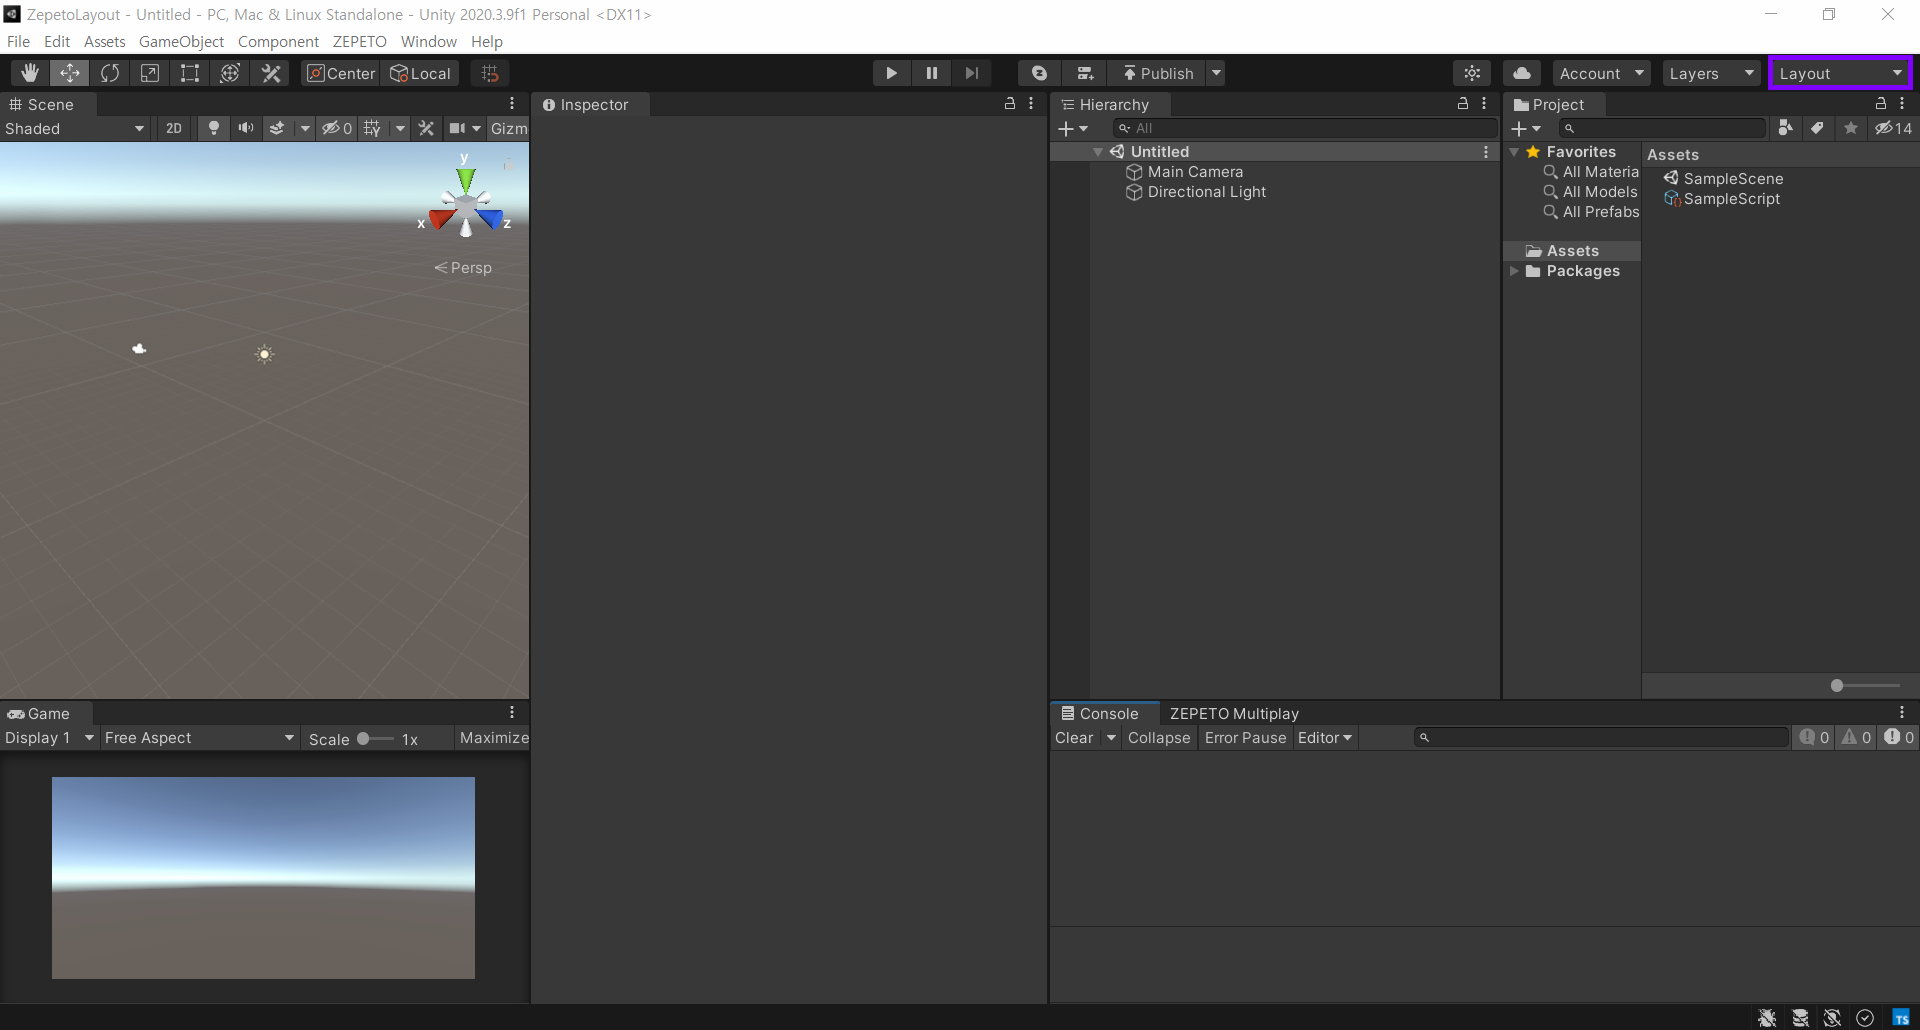This screenshot has height=1030, width=1920.
Task: Click Clear in the Console
Action: 1075,738
